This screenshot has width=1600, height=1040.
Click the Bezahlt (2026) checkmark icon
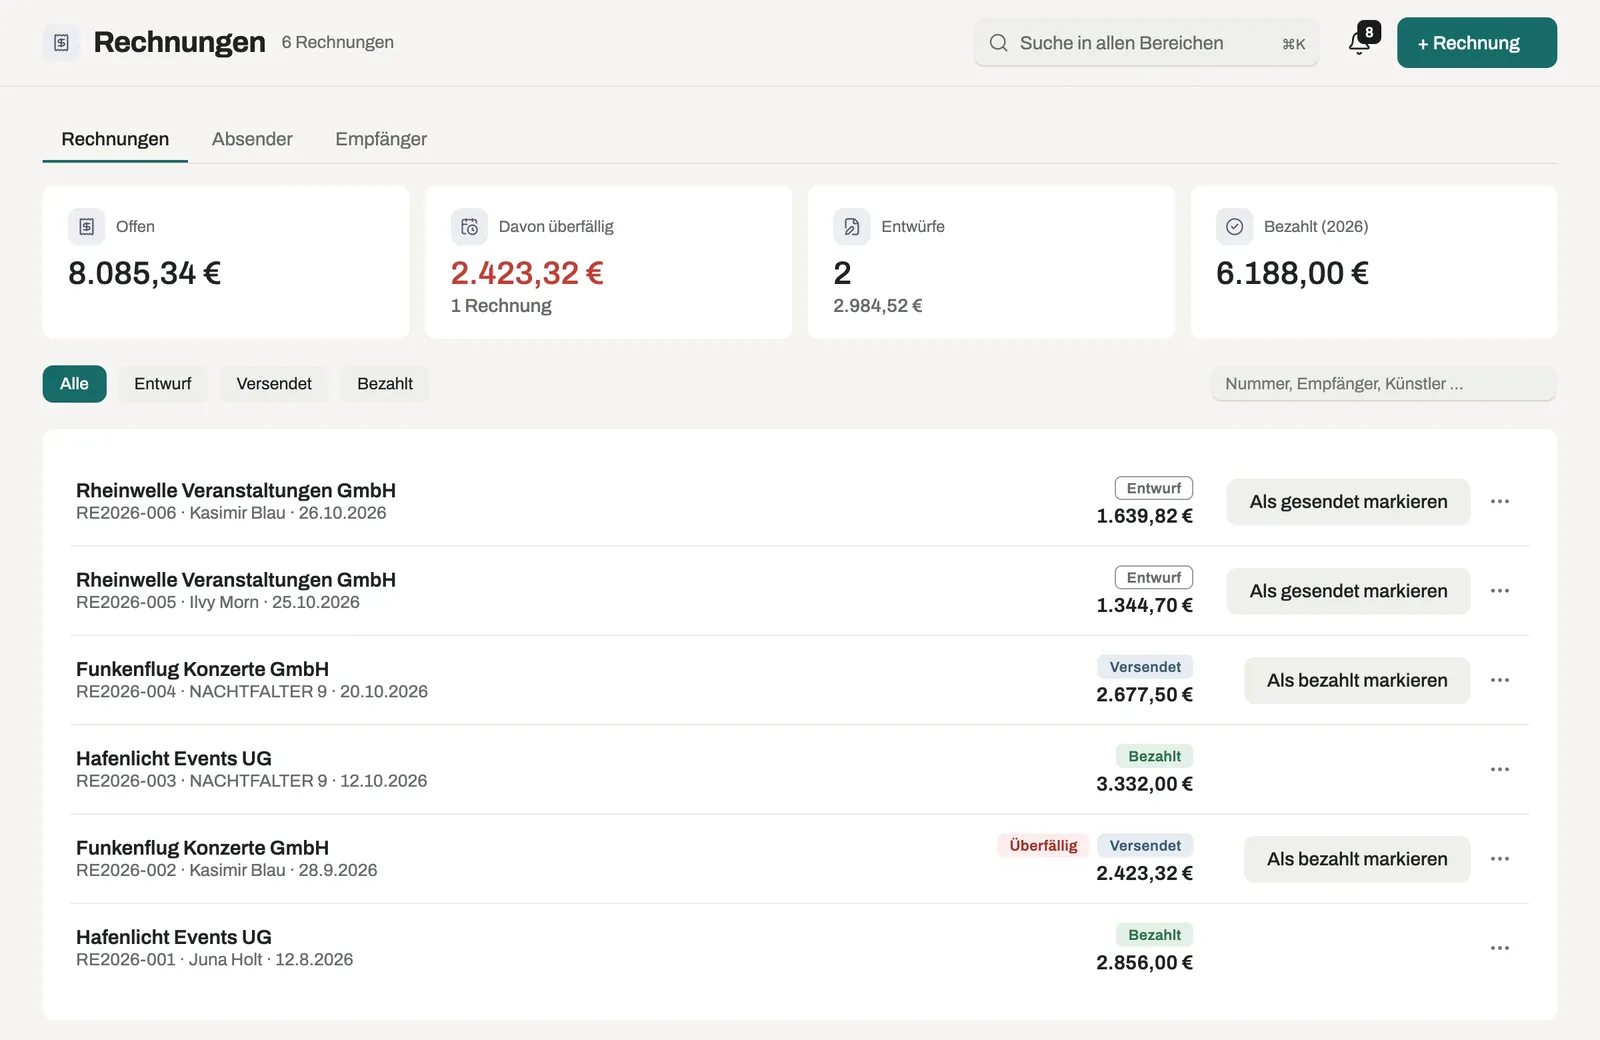point(1234,227)
